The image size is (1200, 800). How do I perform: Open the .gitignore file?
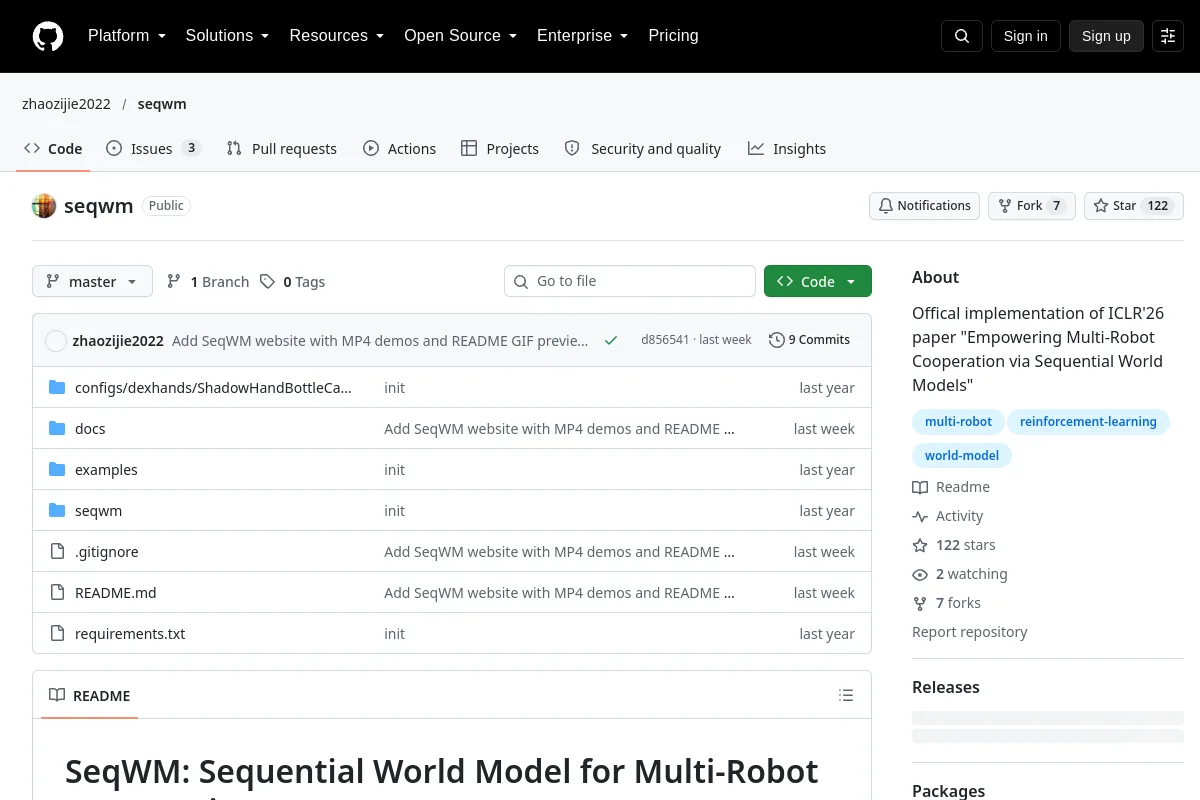pos(107,551)
